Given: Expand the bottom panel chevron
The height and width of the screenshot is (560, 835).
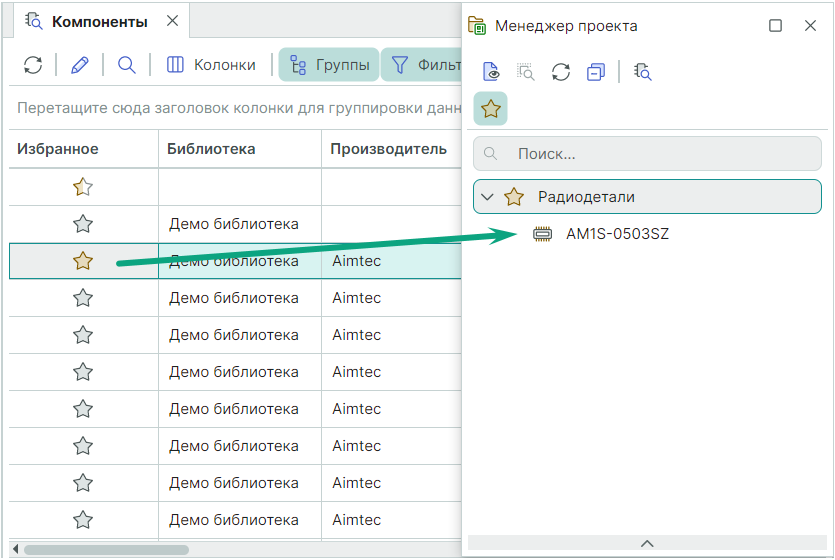Looking at the screenshot, I should [x=647, y=543].
